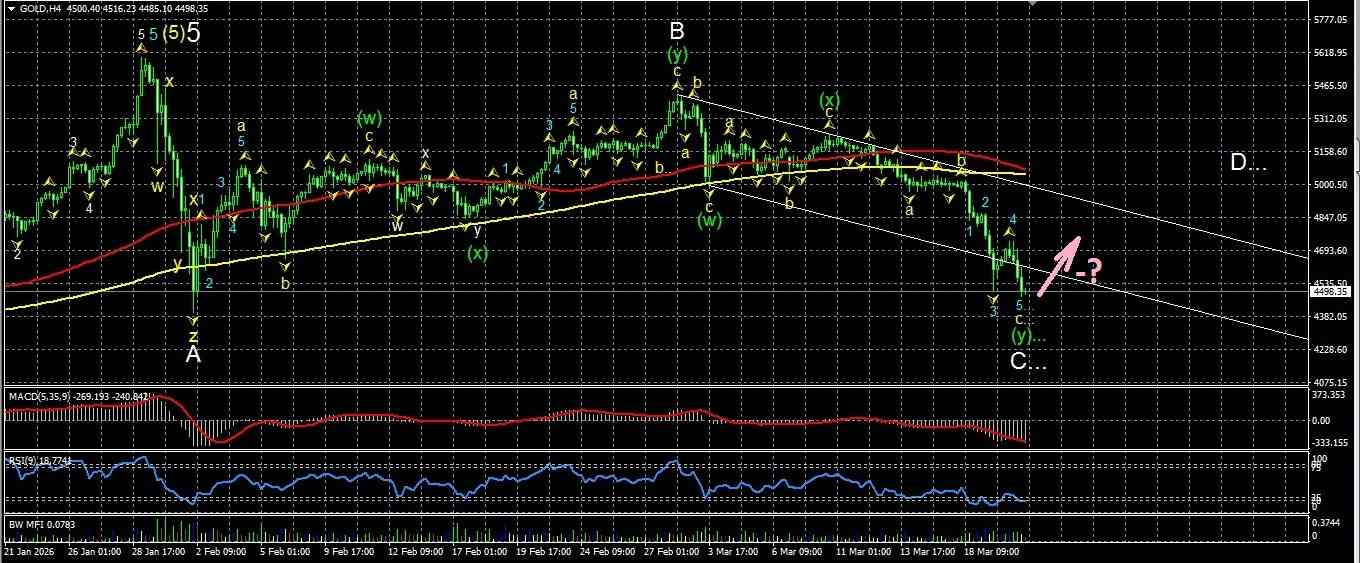Select the large white wave label B

coord(677,30)
